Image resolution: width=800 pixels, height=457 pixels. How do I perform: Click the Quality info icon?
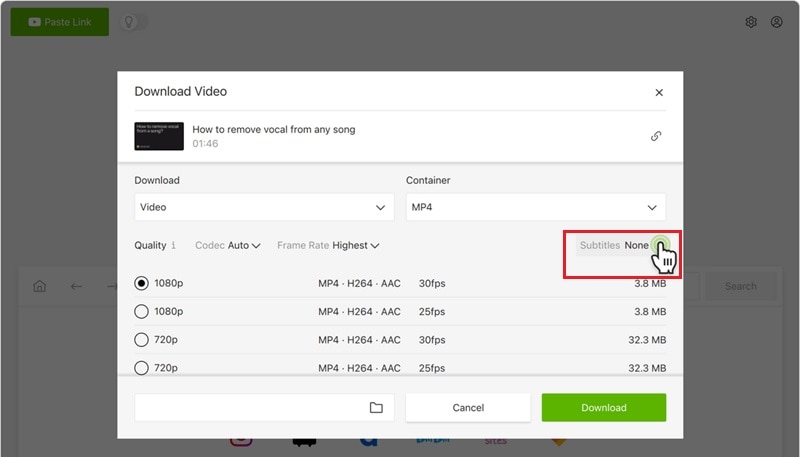[x=173, y=245]
